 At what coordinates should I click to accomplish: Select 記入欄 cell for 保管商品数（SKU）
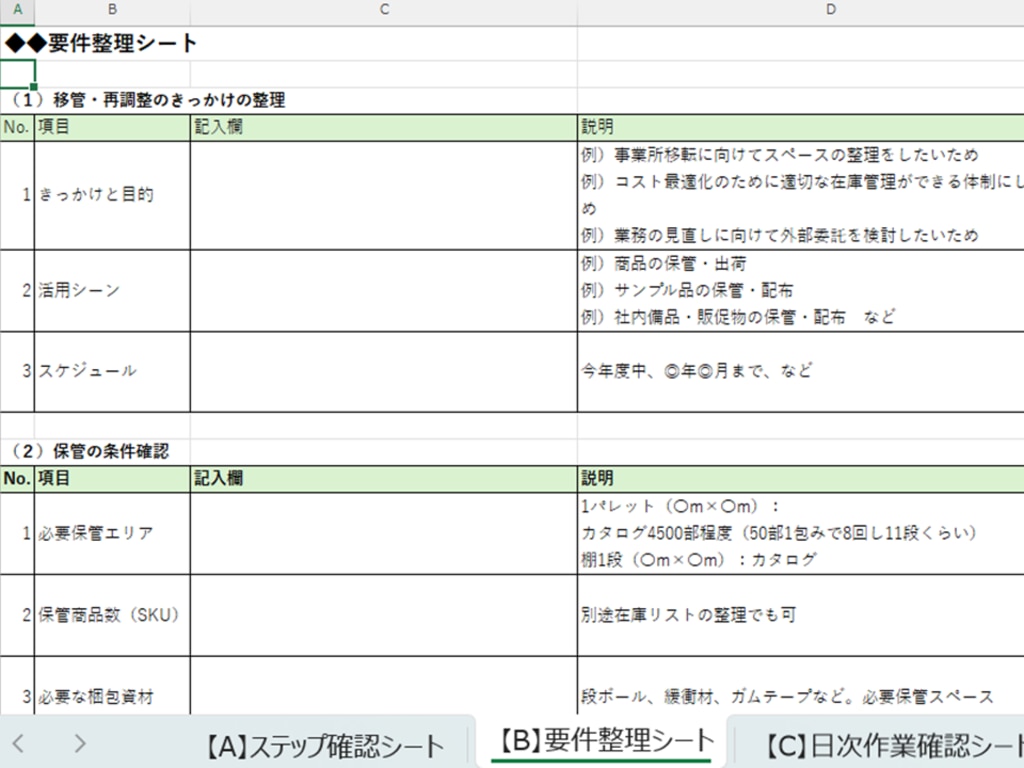pos(383,615)
